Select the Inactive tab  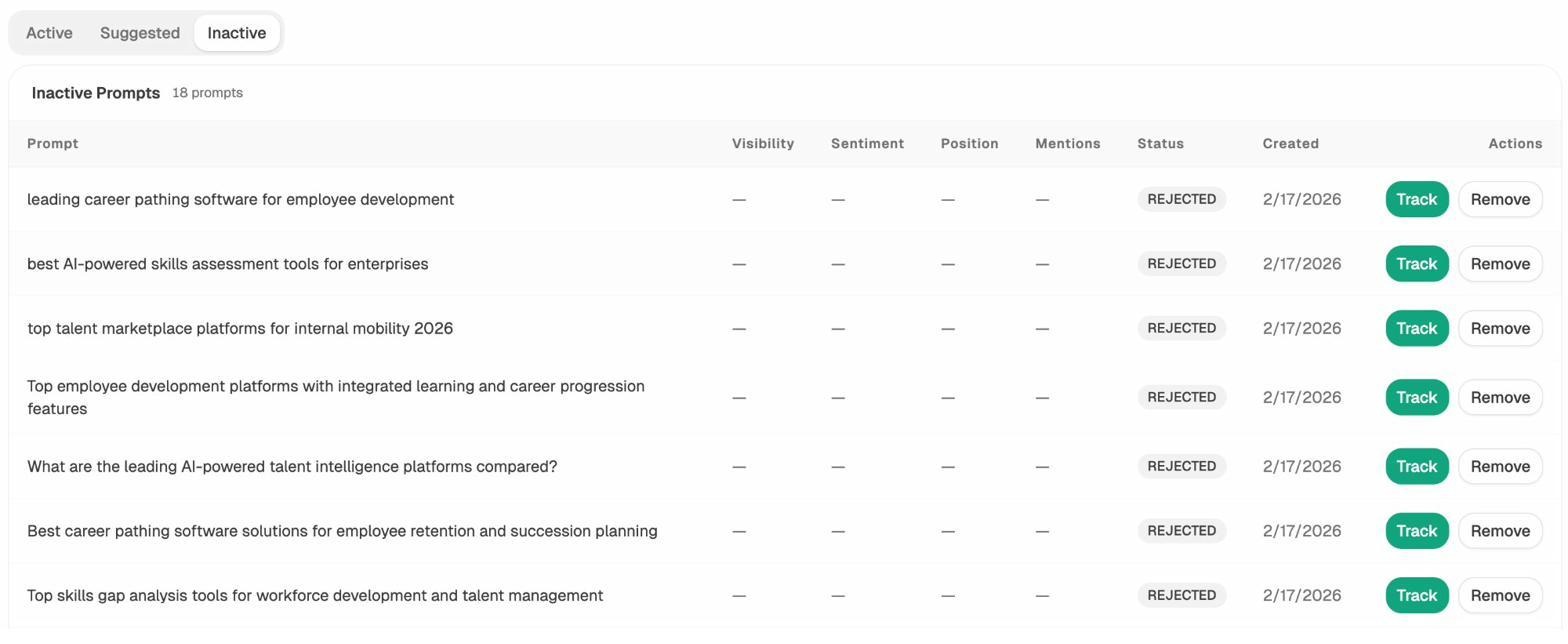[x=237, y=33]
